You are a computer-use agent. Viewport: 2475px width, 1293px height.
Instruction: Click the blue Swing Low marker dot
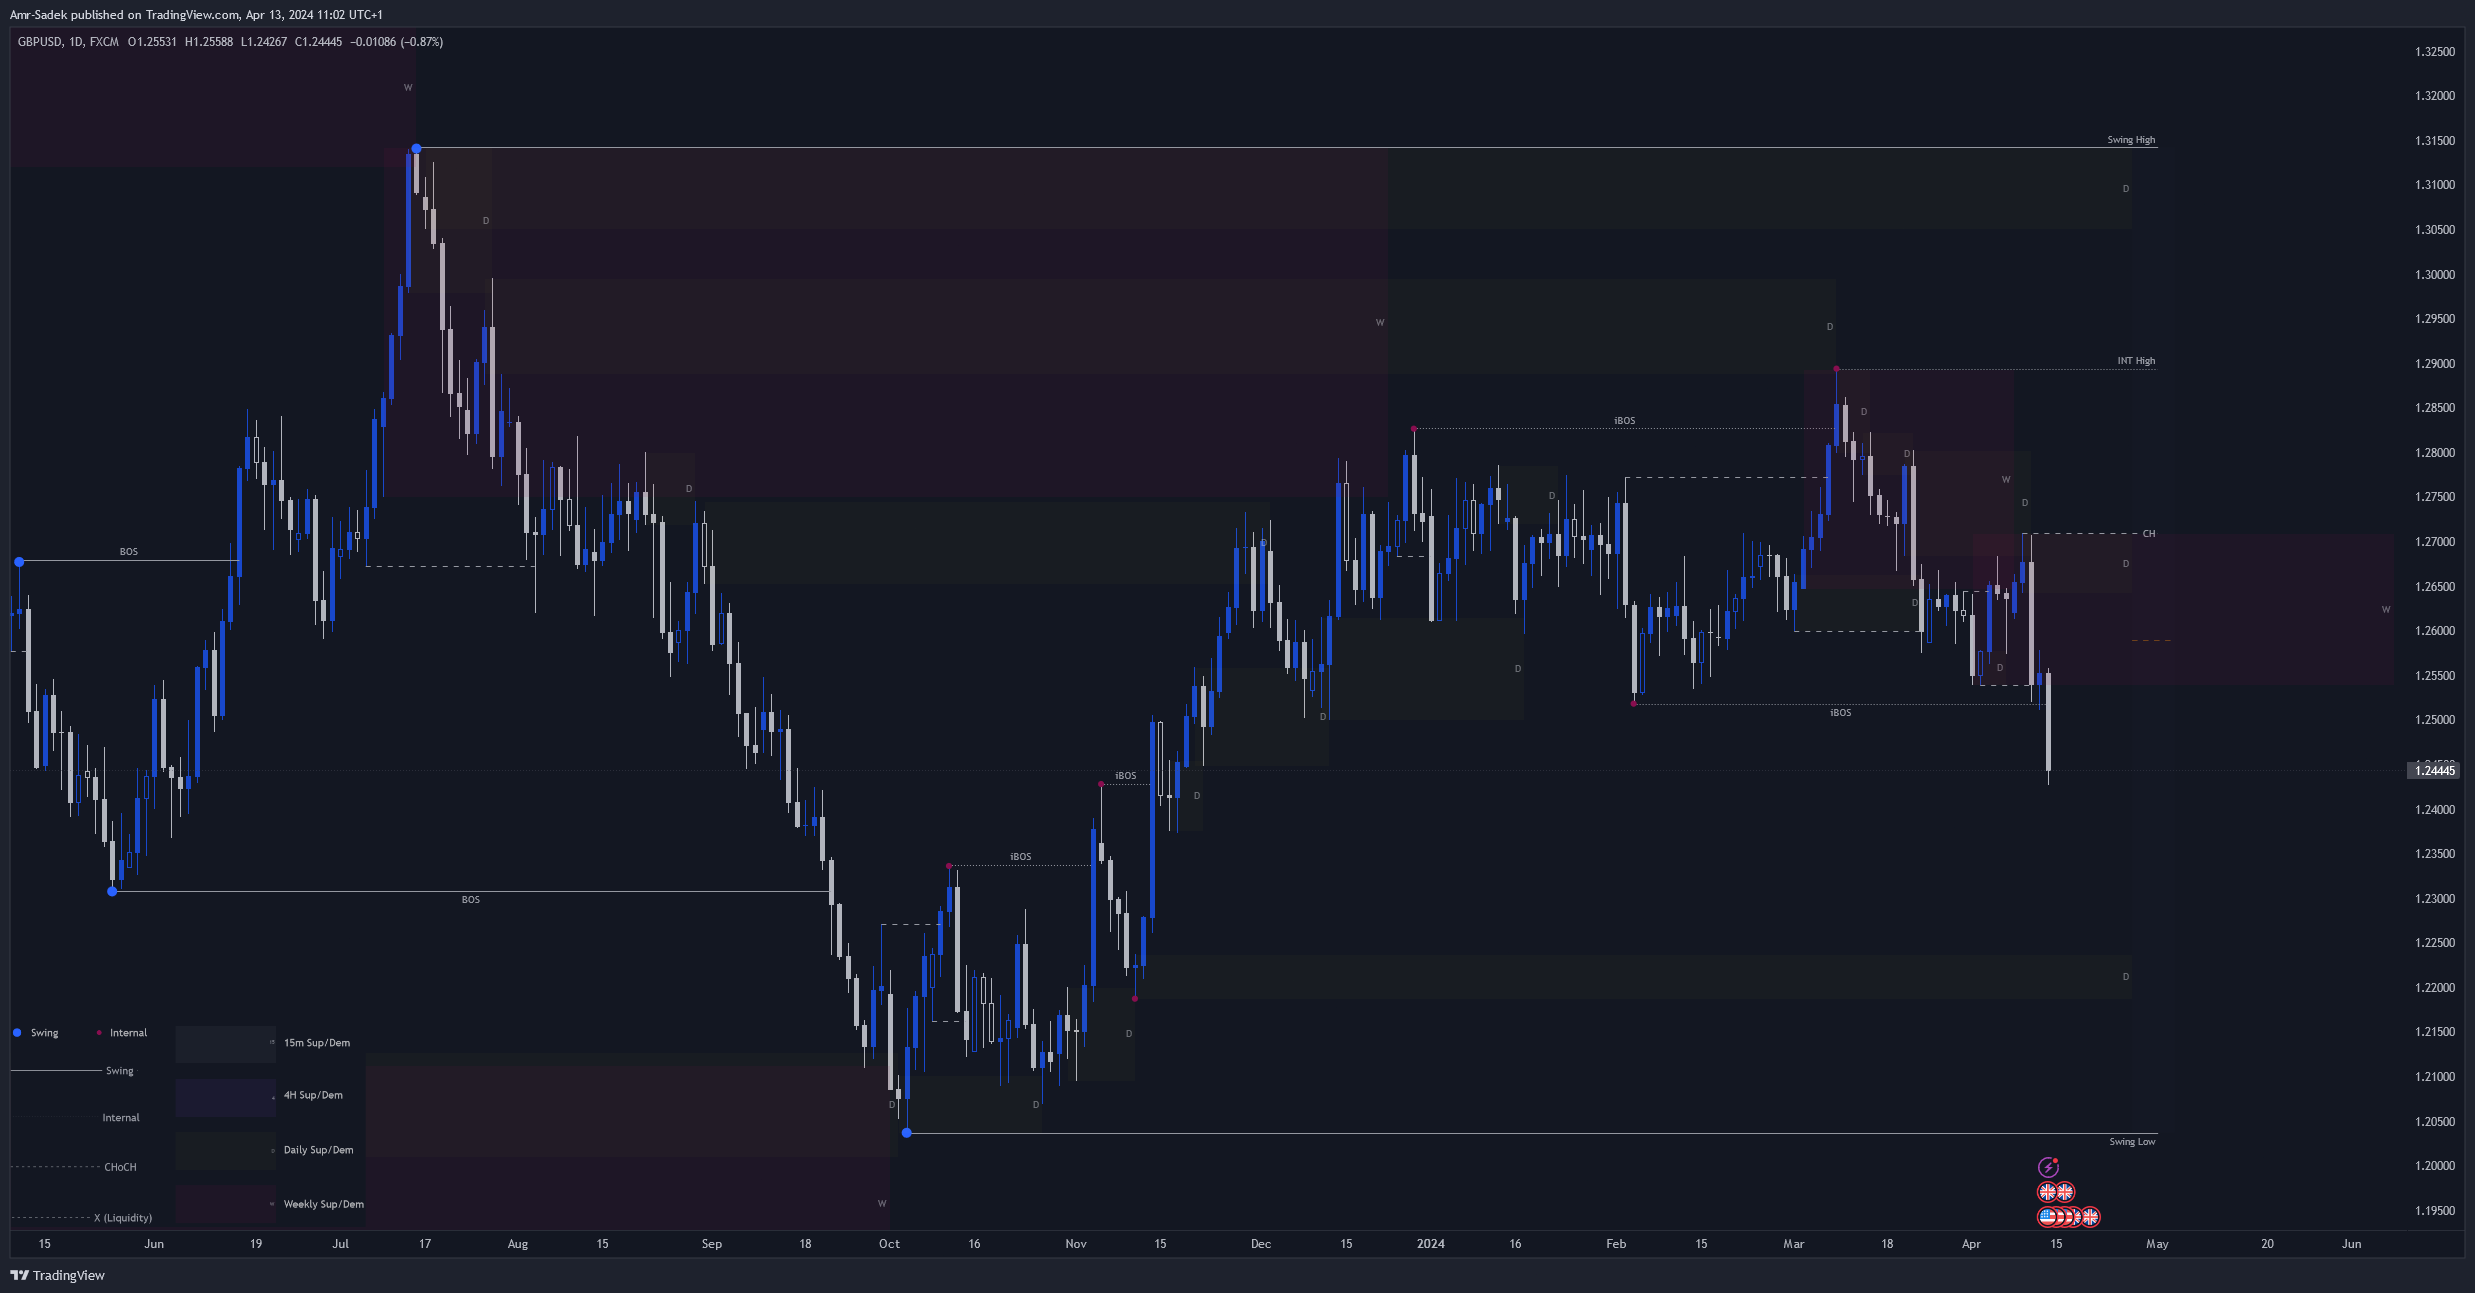[906, 1133]
